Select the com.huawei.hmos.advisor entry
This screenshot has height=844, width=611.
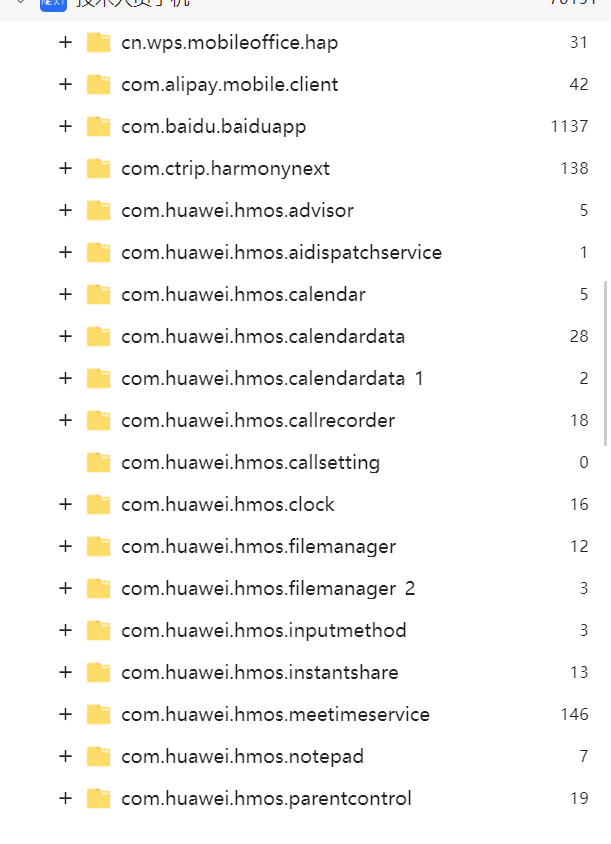click(237, 210)
